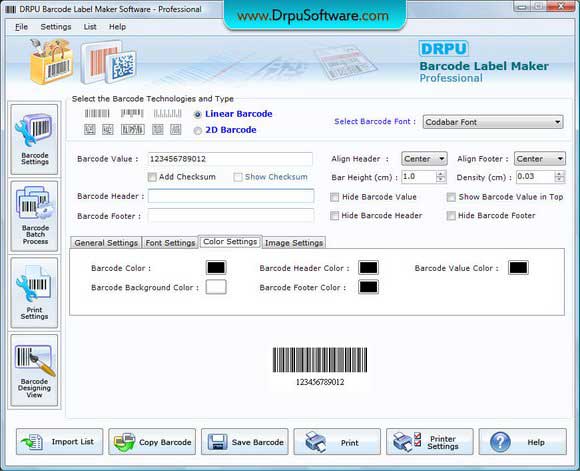580x471 pixels.
Task: Click the Barcode Header text field
Action: tap(231, 196)
